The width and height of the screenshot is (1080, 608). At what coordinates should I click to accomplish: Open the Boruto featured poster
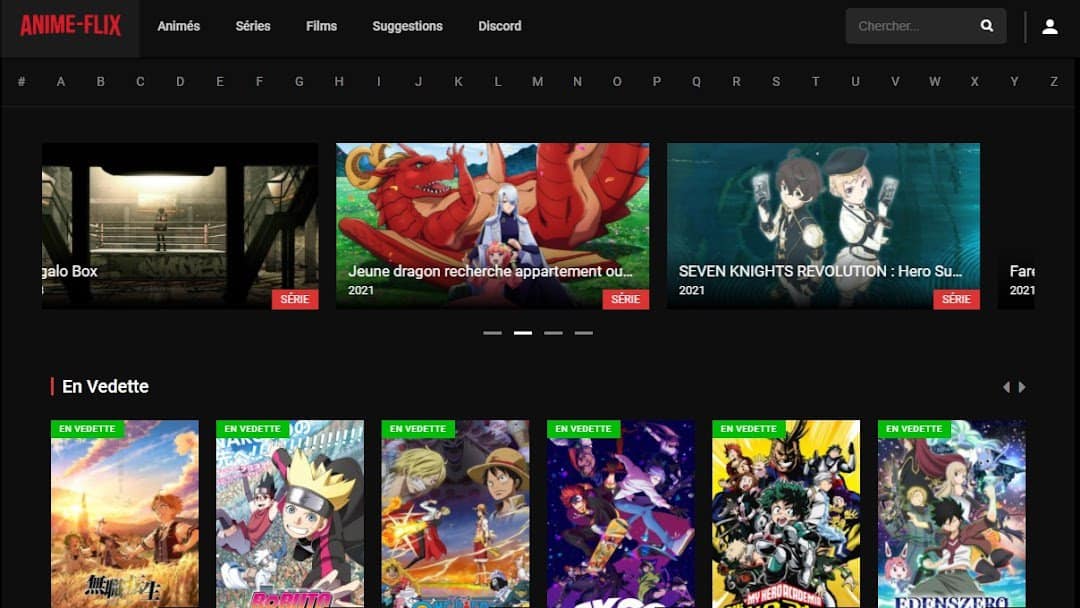tap(290, 514)
